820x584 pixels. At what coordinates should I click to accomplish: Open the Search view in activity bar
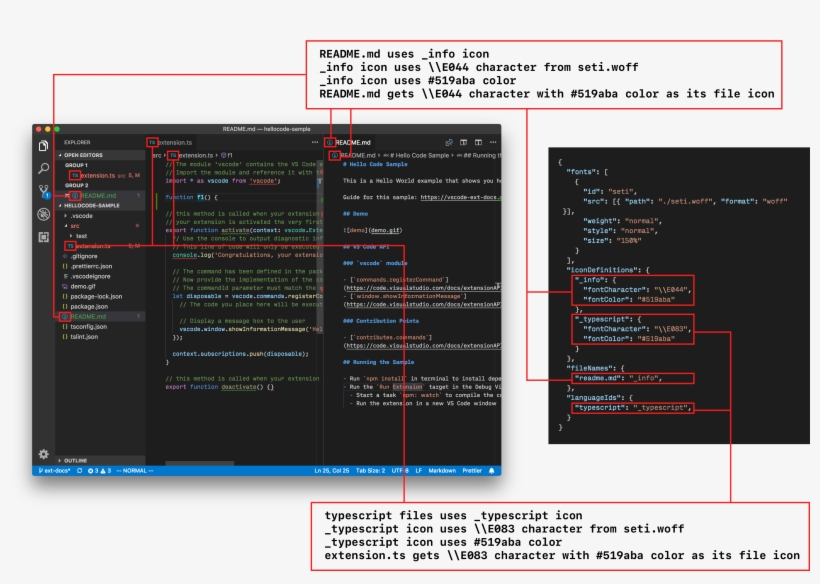43,168
